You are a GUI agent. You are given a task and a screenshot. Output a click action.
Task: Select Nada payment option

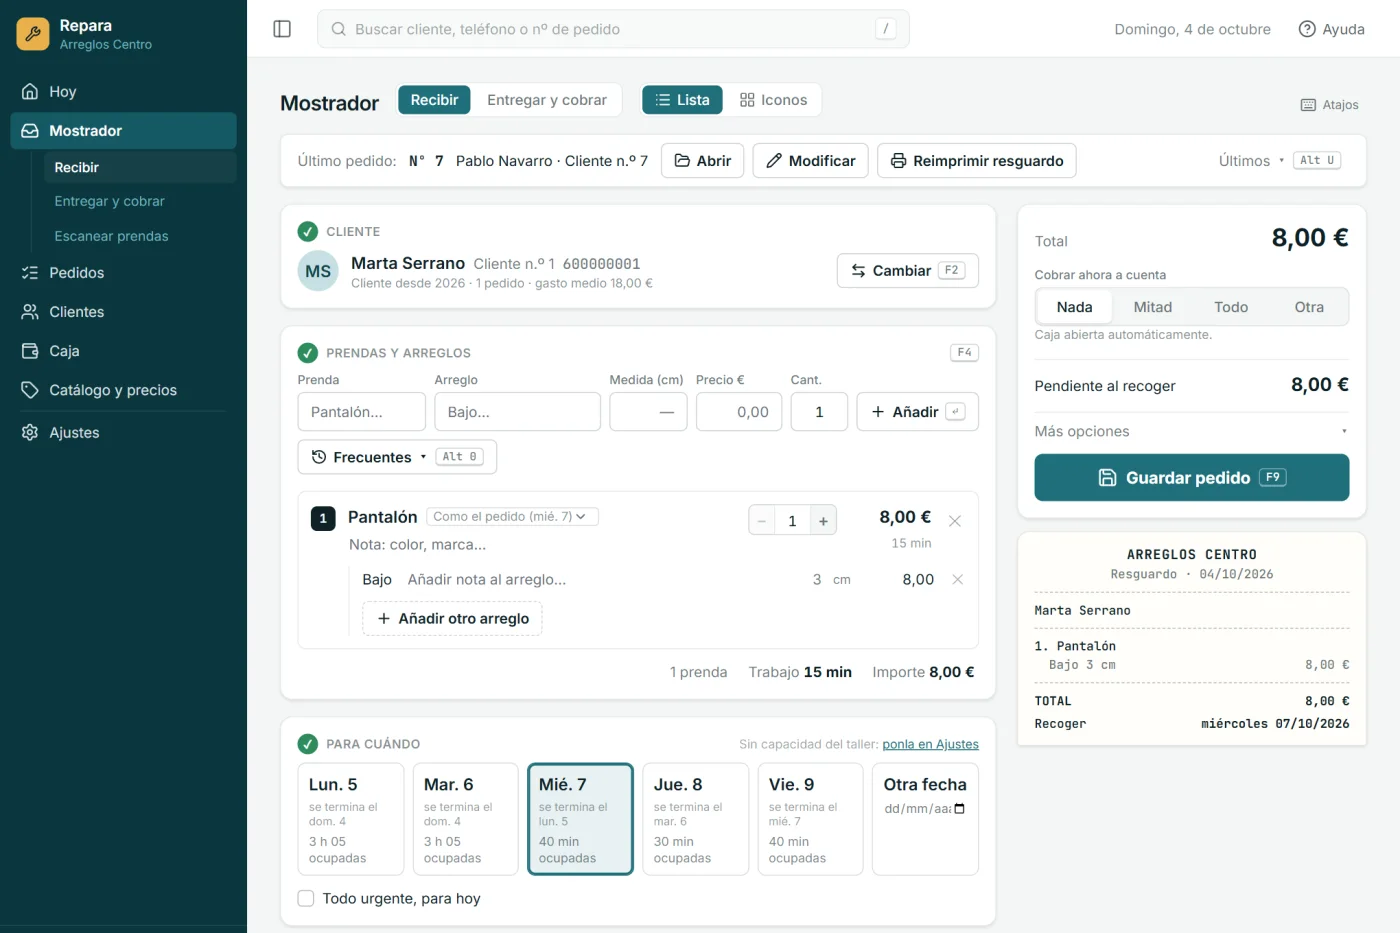click(x=1074, y=307)
